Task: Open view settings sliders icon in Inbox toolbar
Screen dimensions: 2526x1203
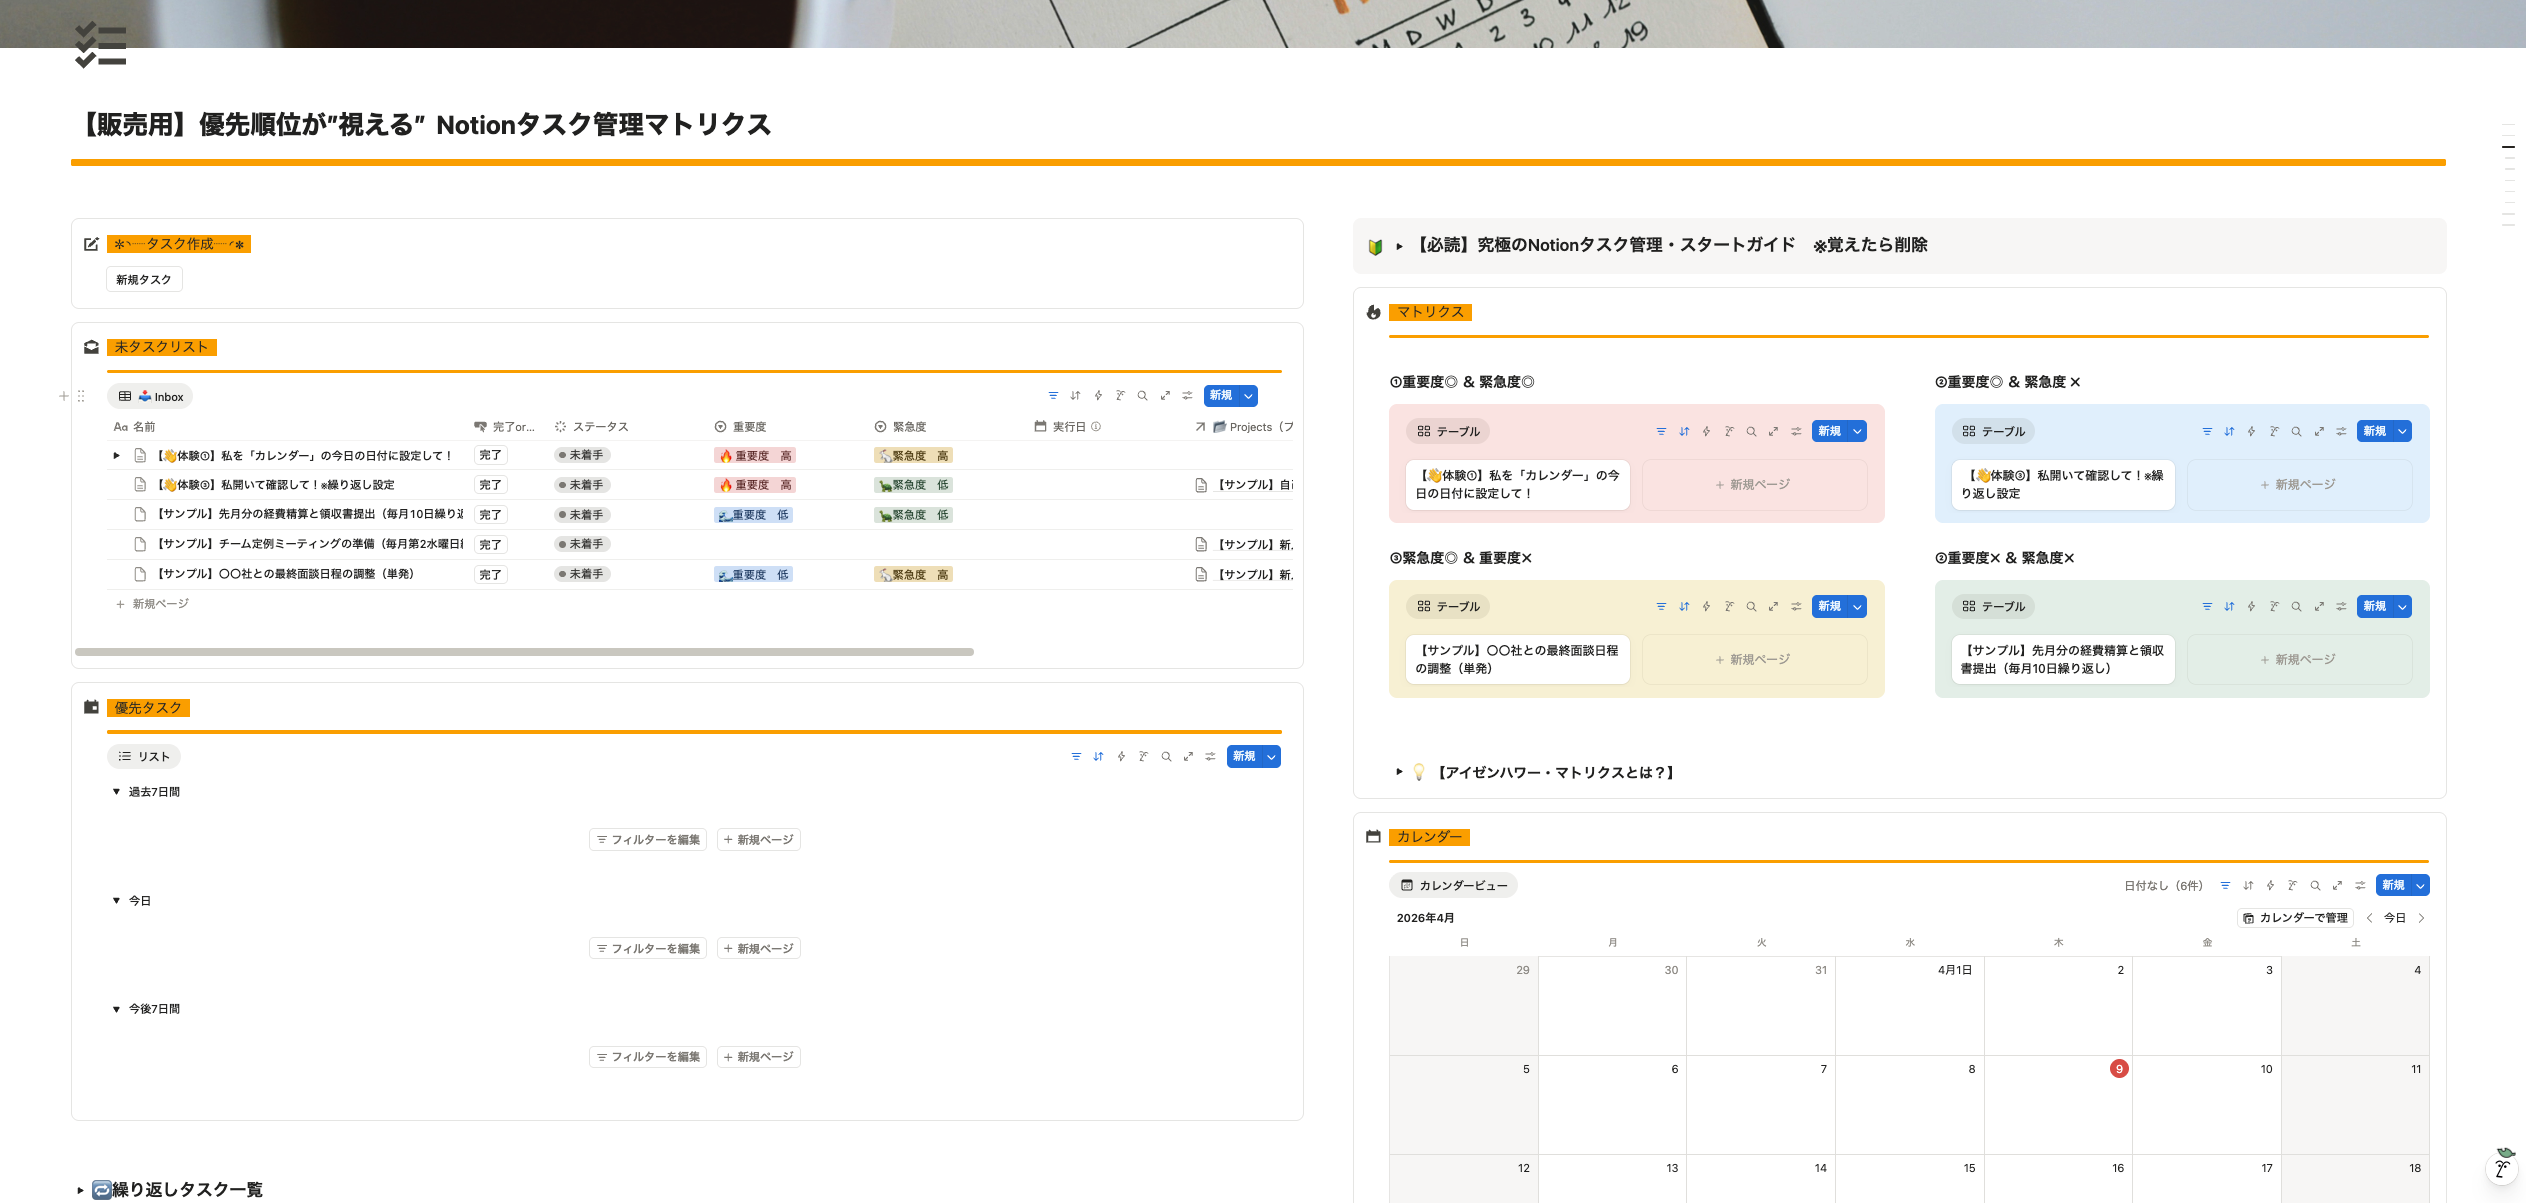Action: click(1187, 396)
